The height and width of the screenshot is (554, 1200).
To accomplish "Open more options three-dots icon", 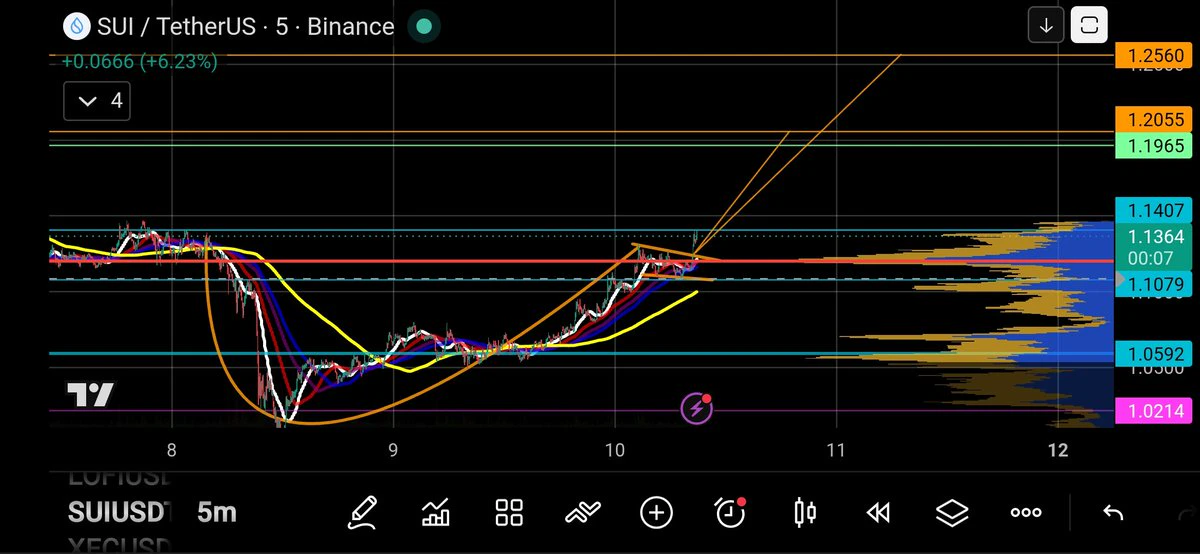I will point(1026,513).
